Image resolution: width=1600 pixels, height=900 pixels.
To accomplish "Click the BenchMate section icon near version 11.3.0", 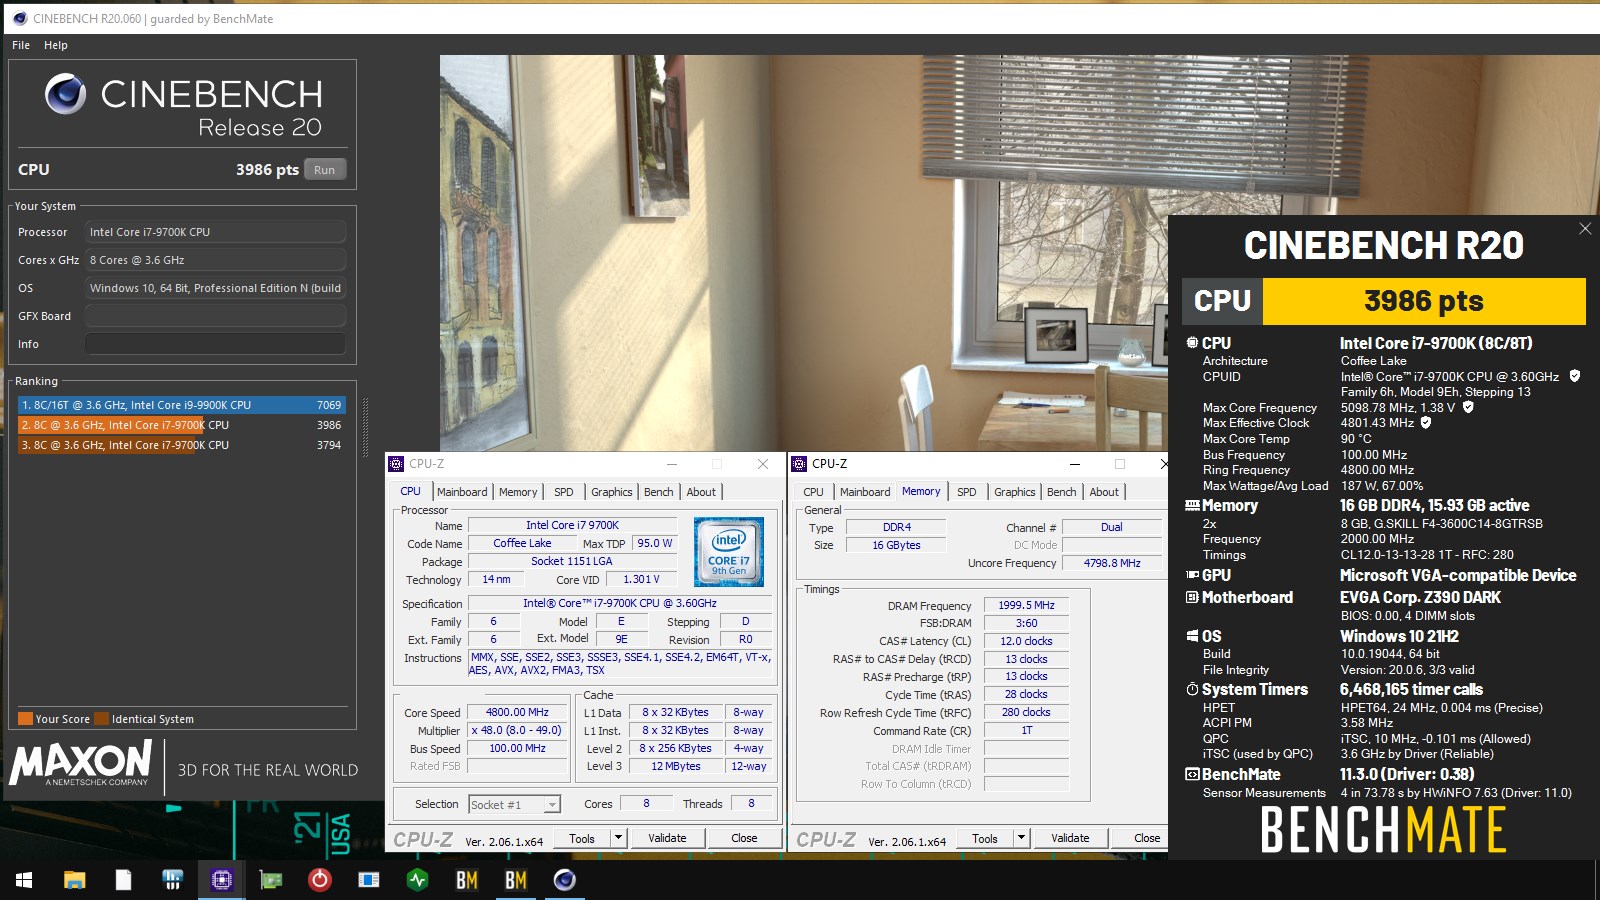I will pyautogui.click(x=1192, y=774).
